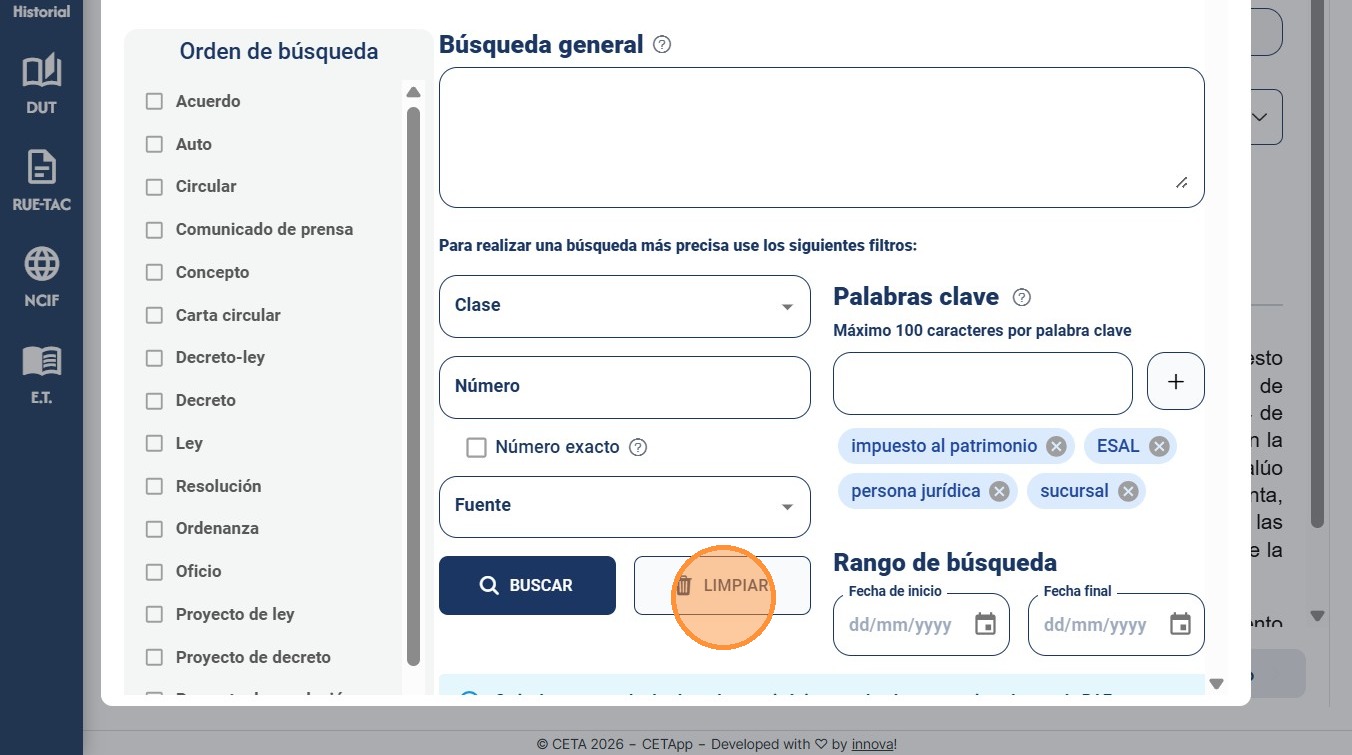
Task: Click 'Máximo 100 caracteres por palabra clave' text
Action: (x=982, y=330)
